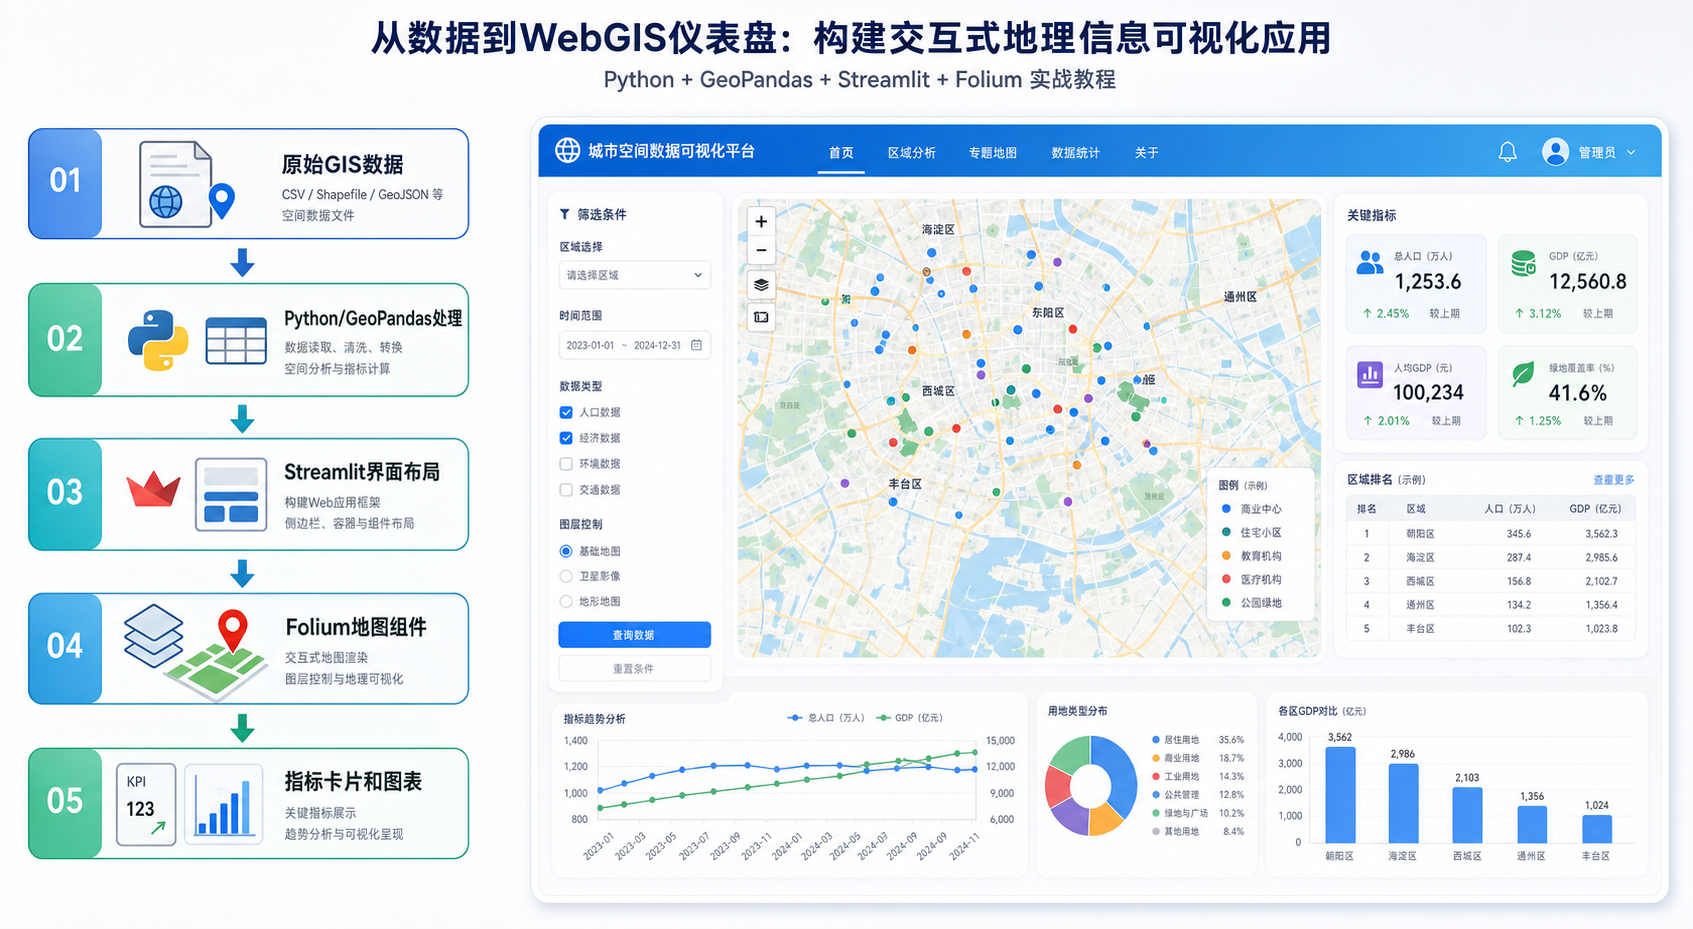Select the 基础地图 radio button
1693x929 pixels.
(566, 551)
